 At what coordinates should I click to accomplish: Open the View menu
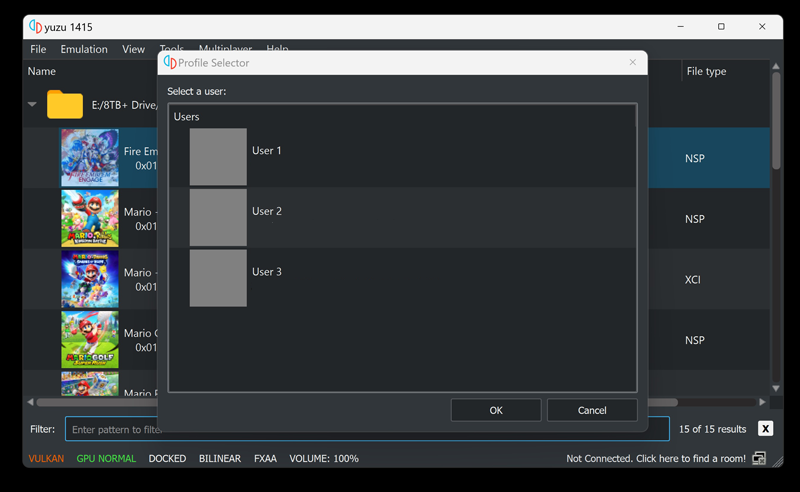point(133,49)
